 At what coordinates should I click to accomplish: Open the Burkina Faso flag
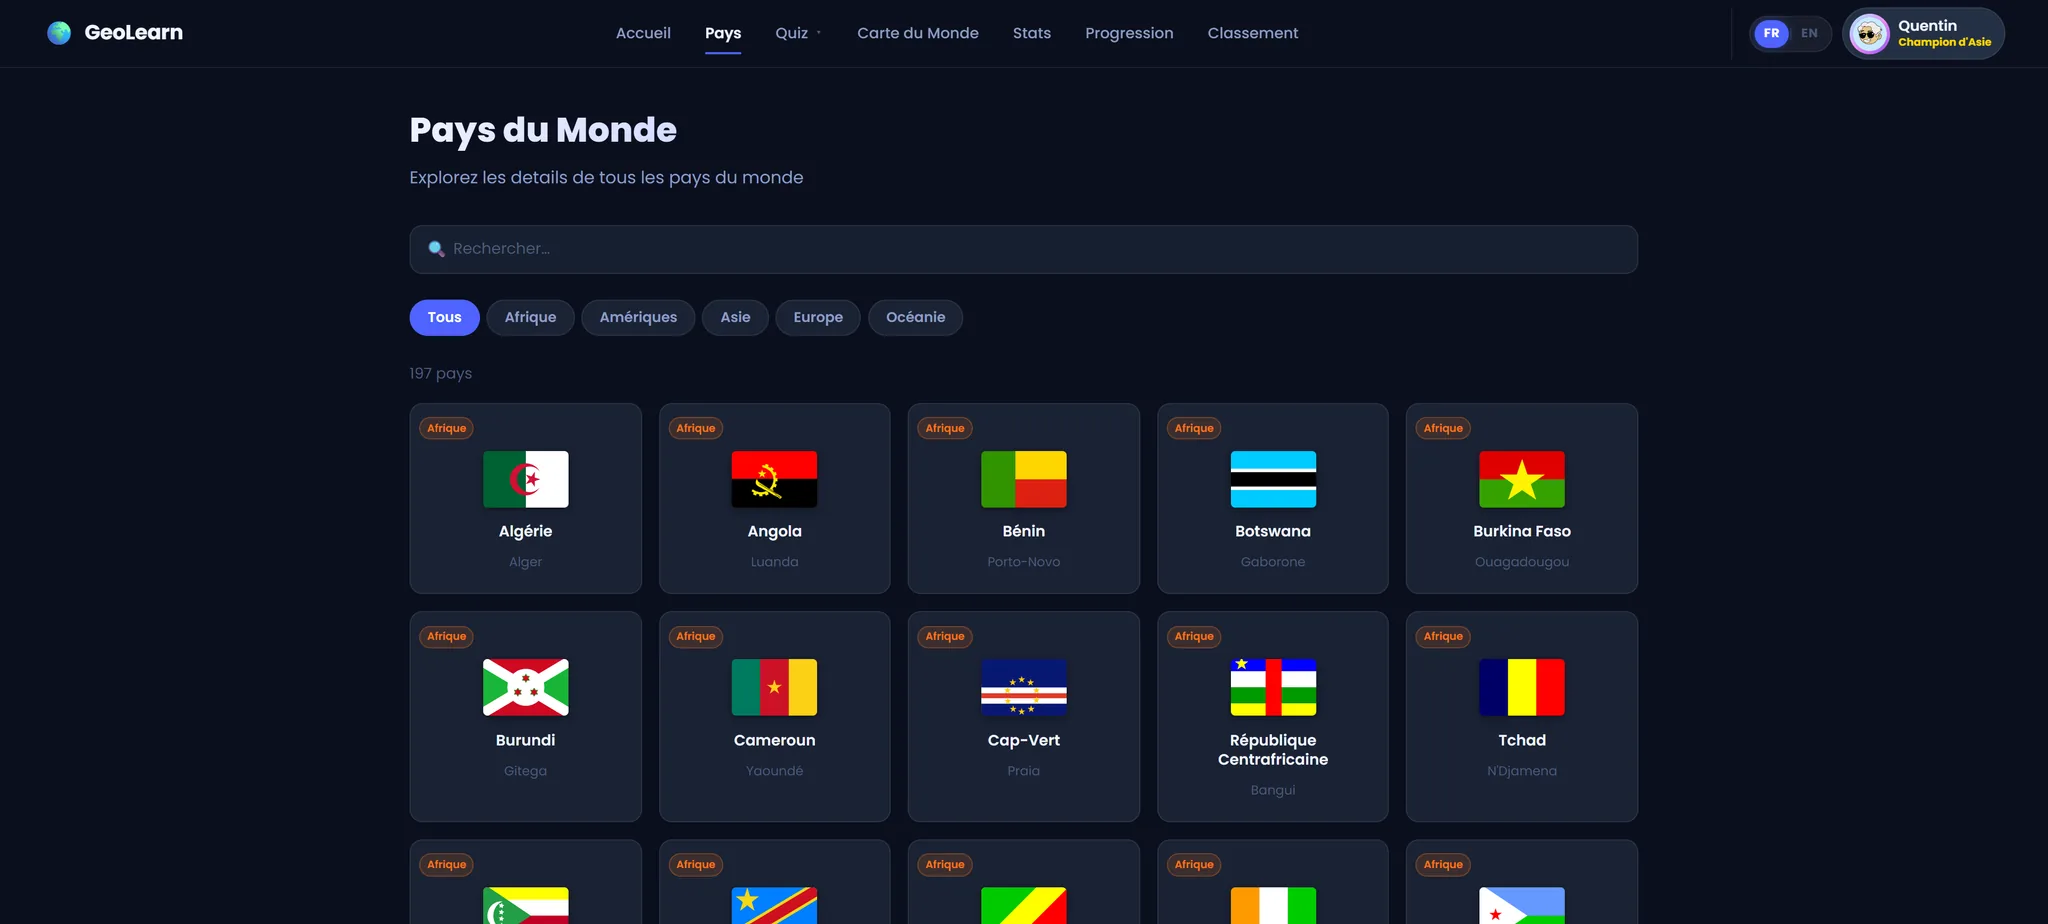(x=1522, y=479)
